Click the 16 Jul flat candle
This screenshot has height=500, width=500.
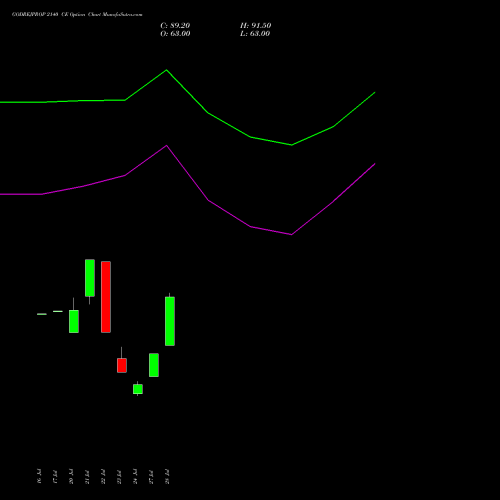42,314
